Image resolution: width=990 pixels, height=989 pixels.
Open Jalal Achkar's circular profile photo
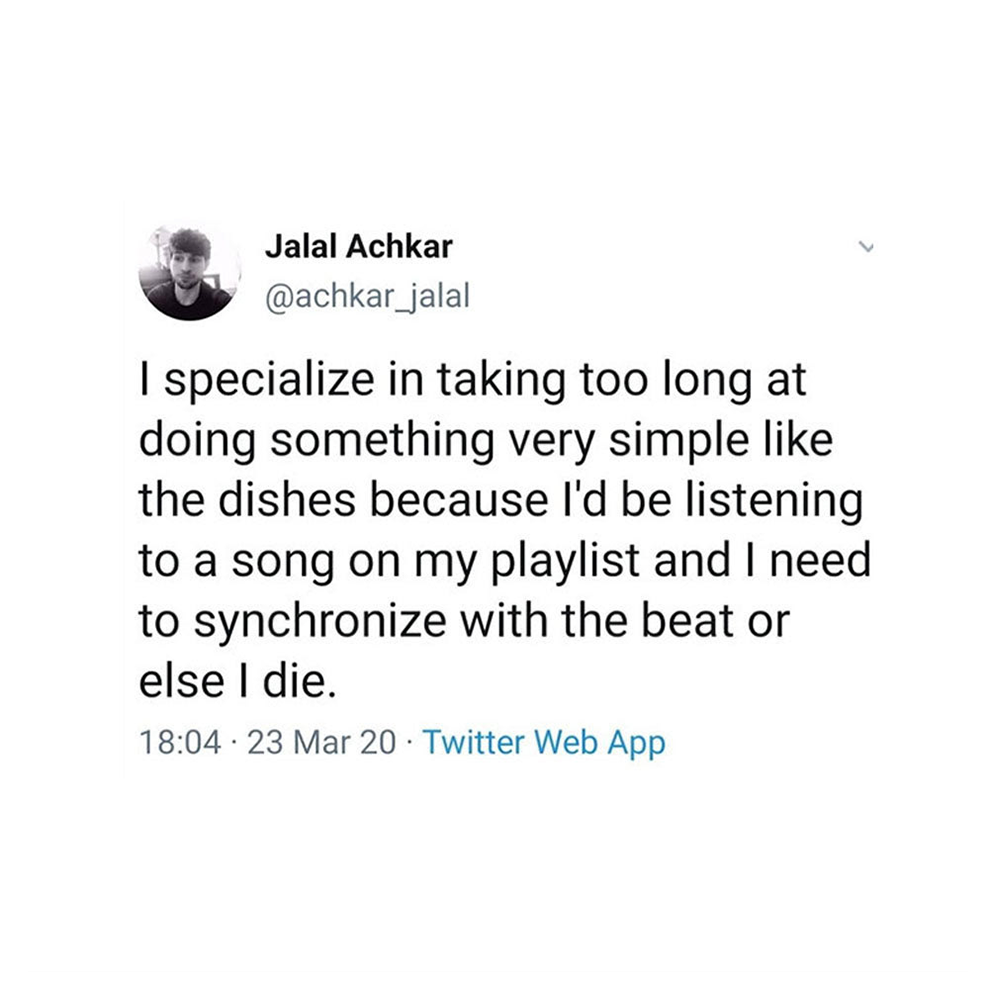(189, 273)
